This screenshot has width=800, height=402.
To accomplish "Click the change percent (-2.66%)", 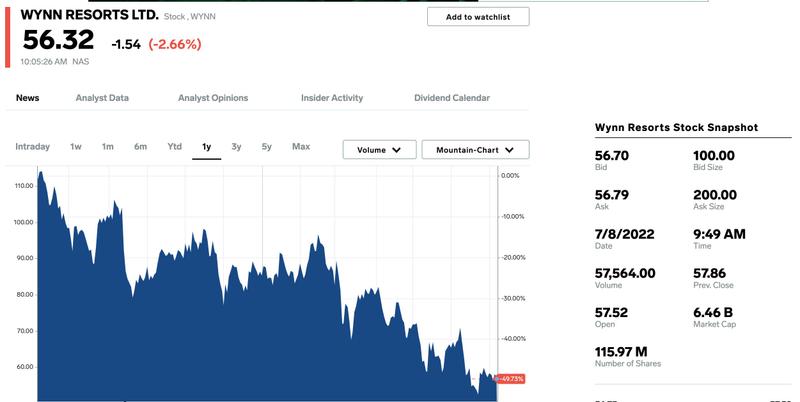I will point(175,44).
